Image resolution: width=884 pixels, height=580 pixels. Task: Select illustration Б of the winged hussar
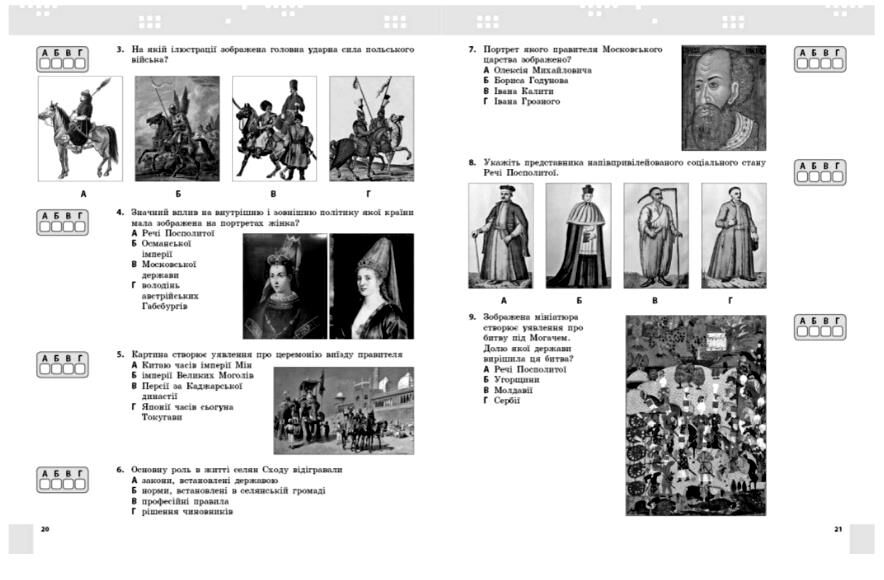177,129
